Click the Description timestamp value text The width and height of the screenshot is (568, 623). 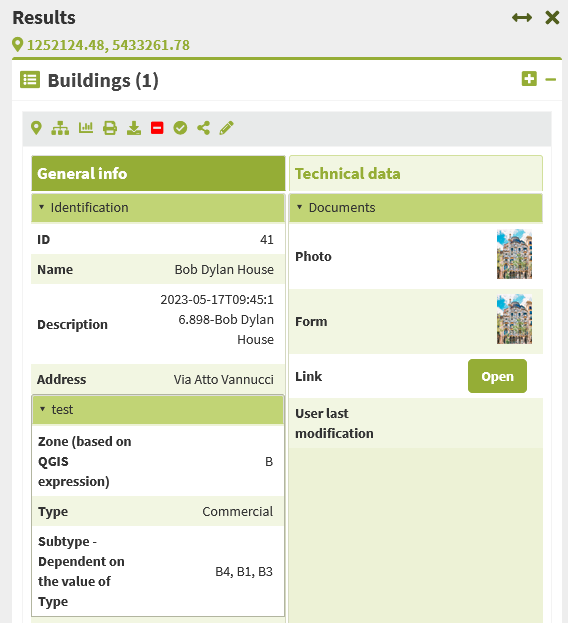217,319
